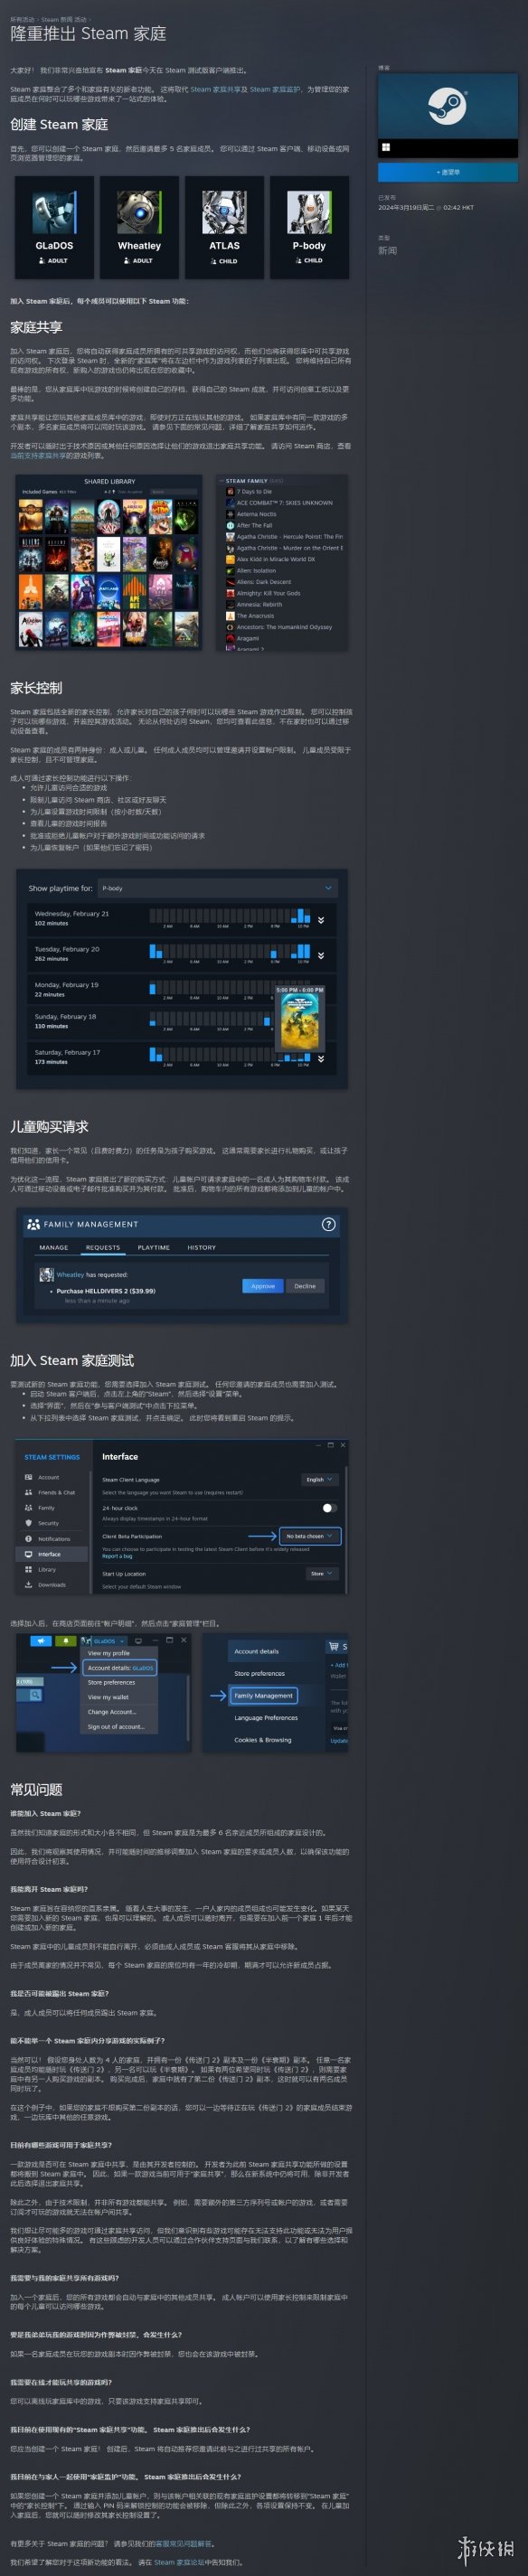Select the P-body child profile card
Viewport: 528px width, 2576px height.
[309, 227]
